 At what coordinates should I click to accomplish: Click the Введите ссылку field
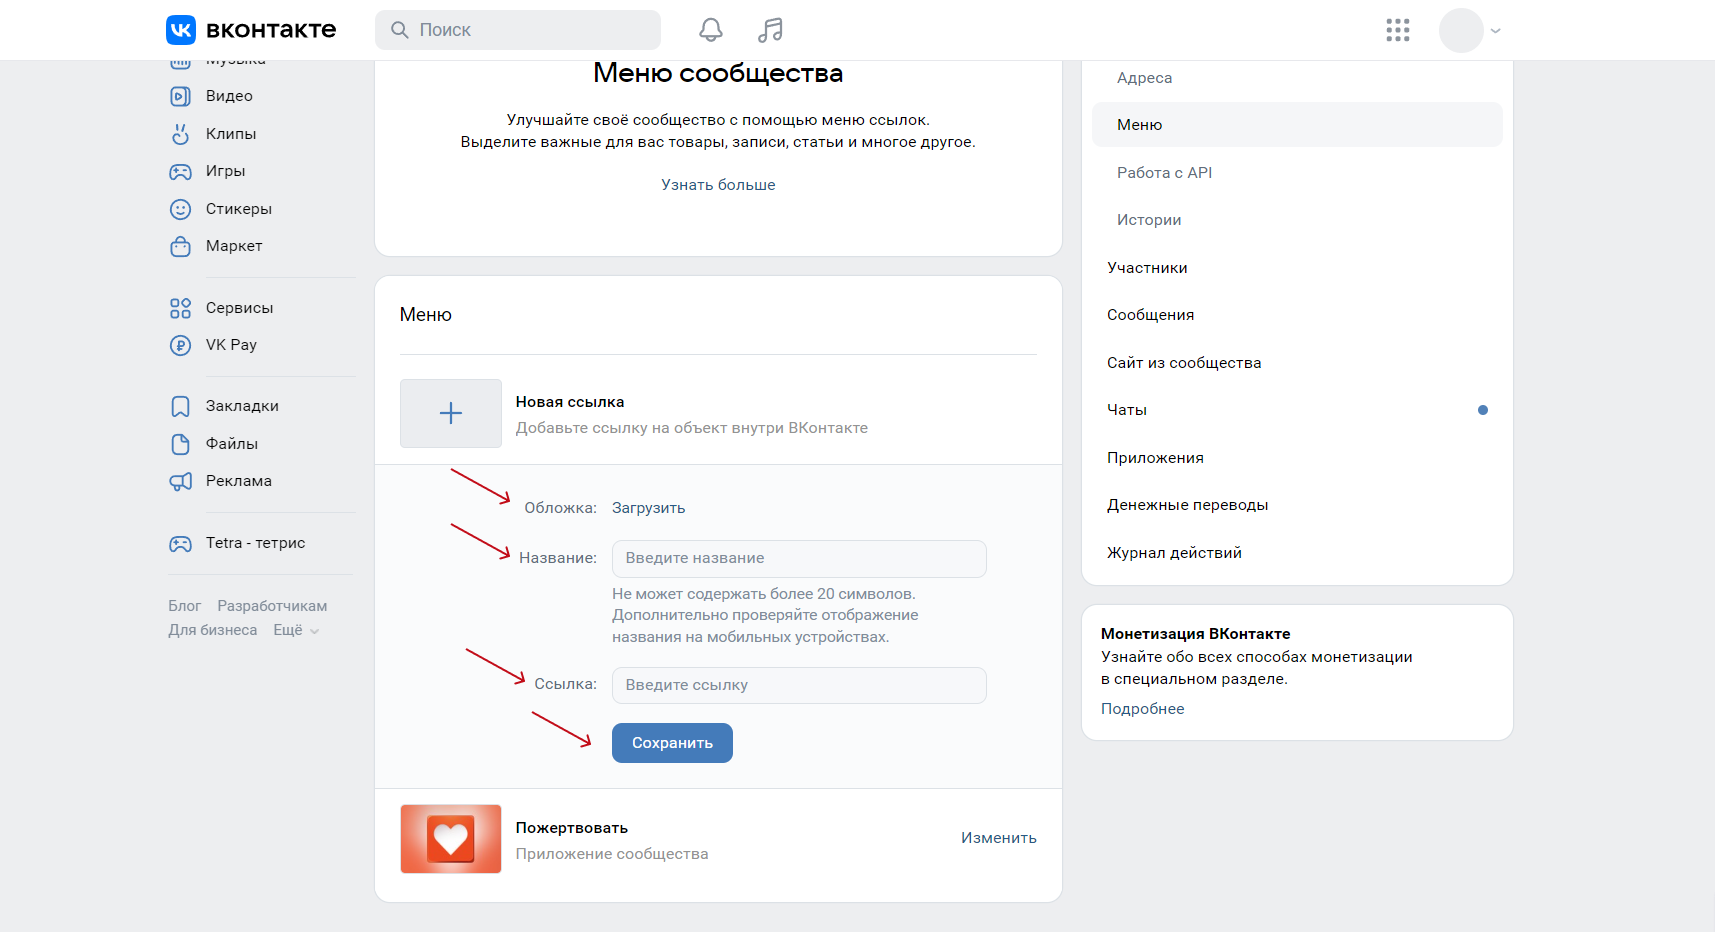(x=799, y=685)
